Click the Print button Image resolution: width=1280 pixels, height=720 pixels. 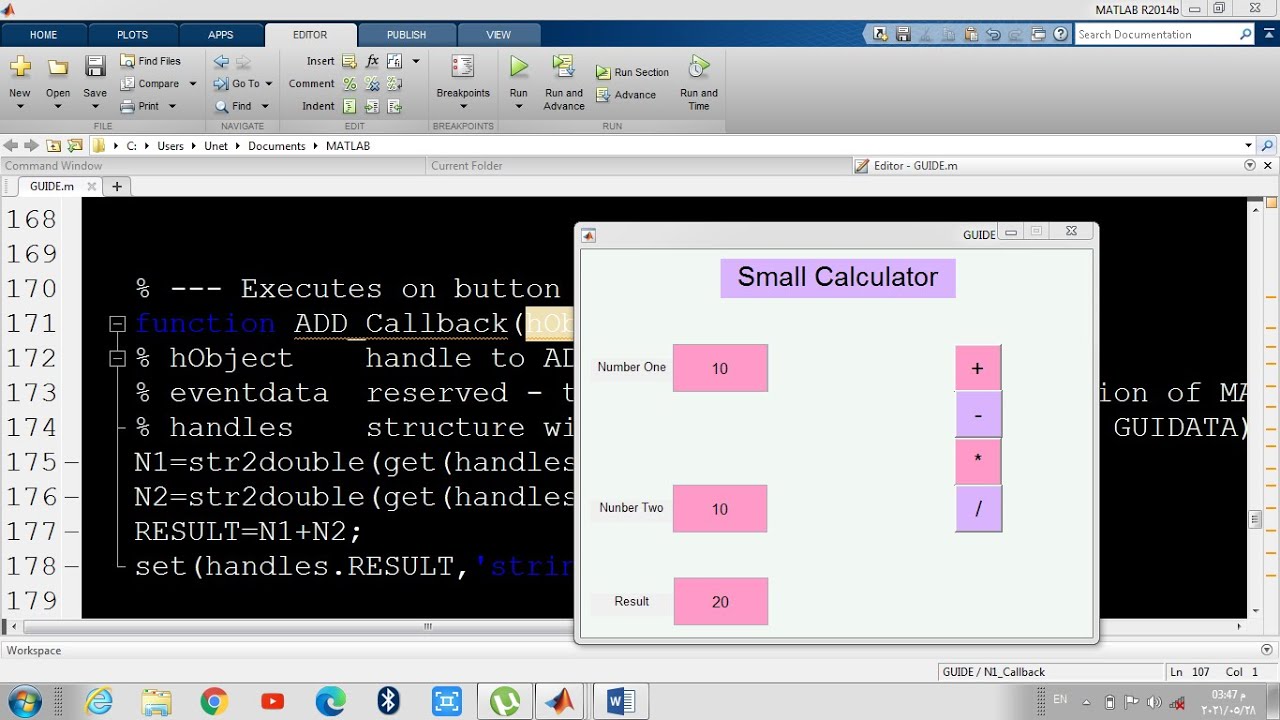coord(140,106)
